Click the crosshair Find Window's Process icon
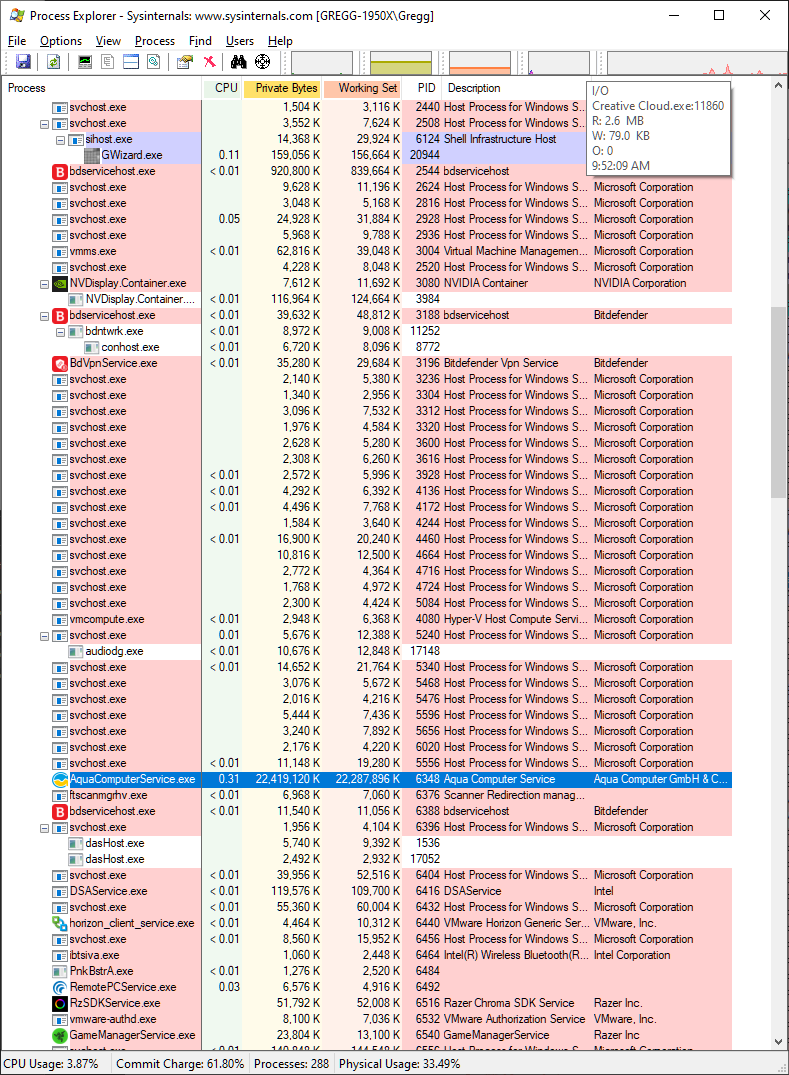This screenshot has height=1075, width=789. click(262, 62)
